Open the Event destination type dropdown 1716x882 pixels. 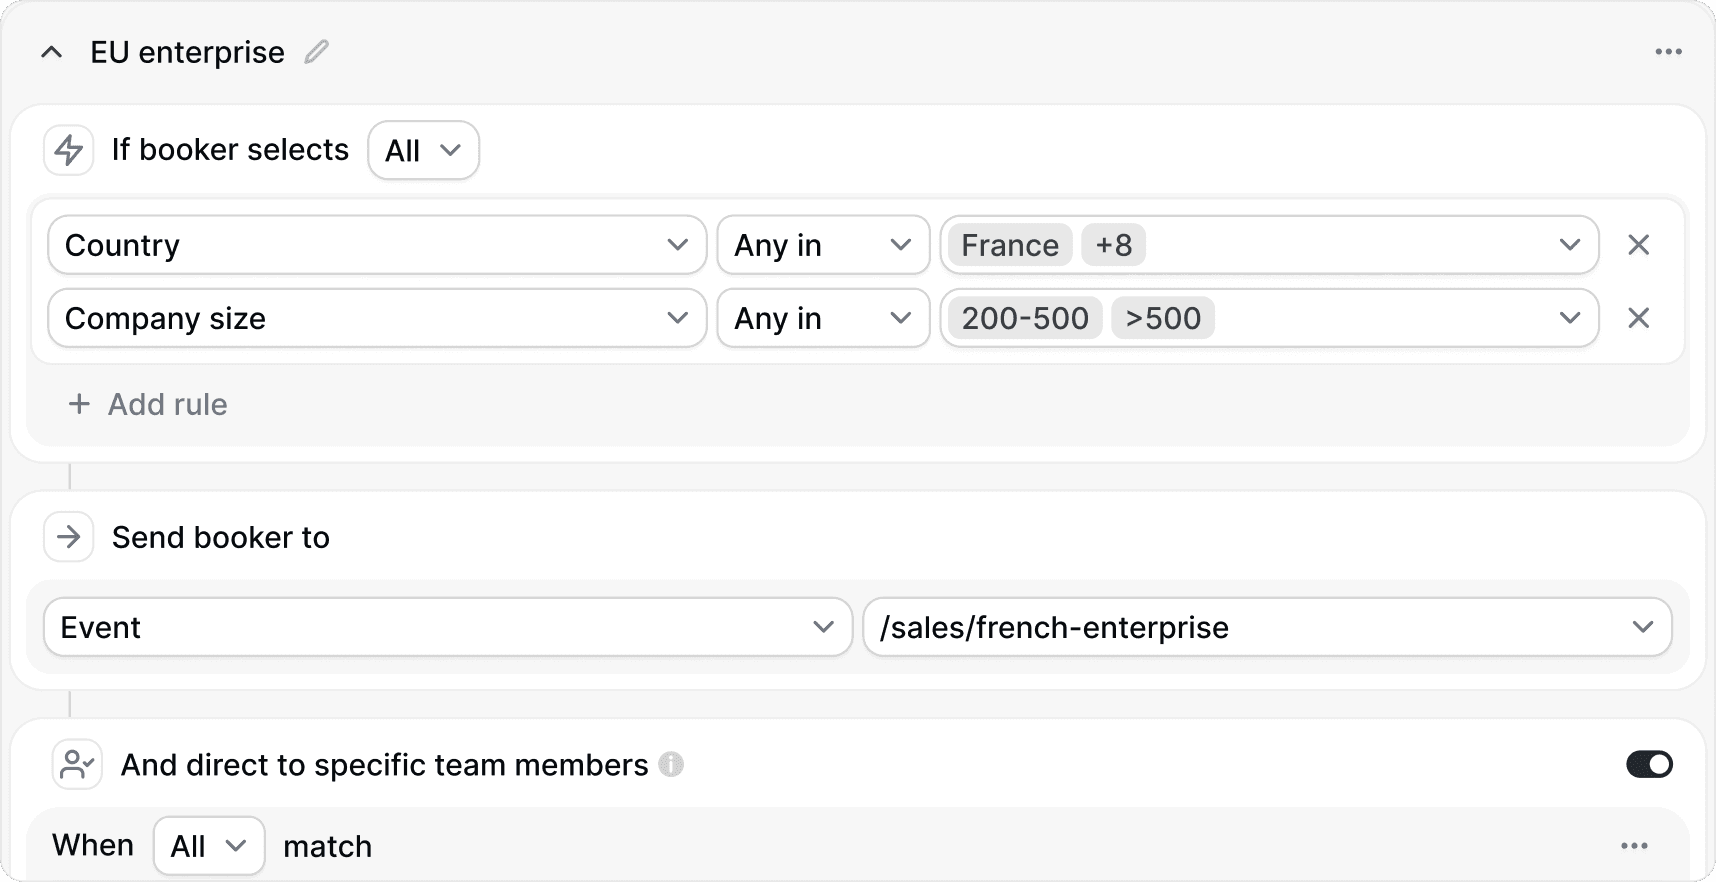[448, 627]
